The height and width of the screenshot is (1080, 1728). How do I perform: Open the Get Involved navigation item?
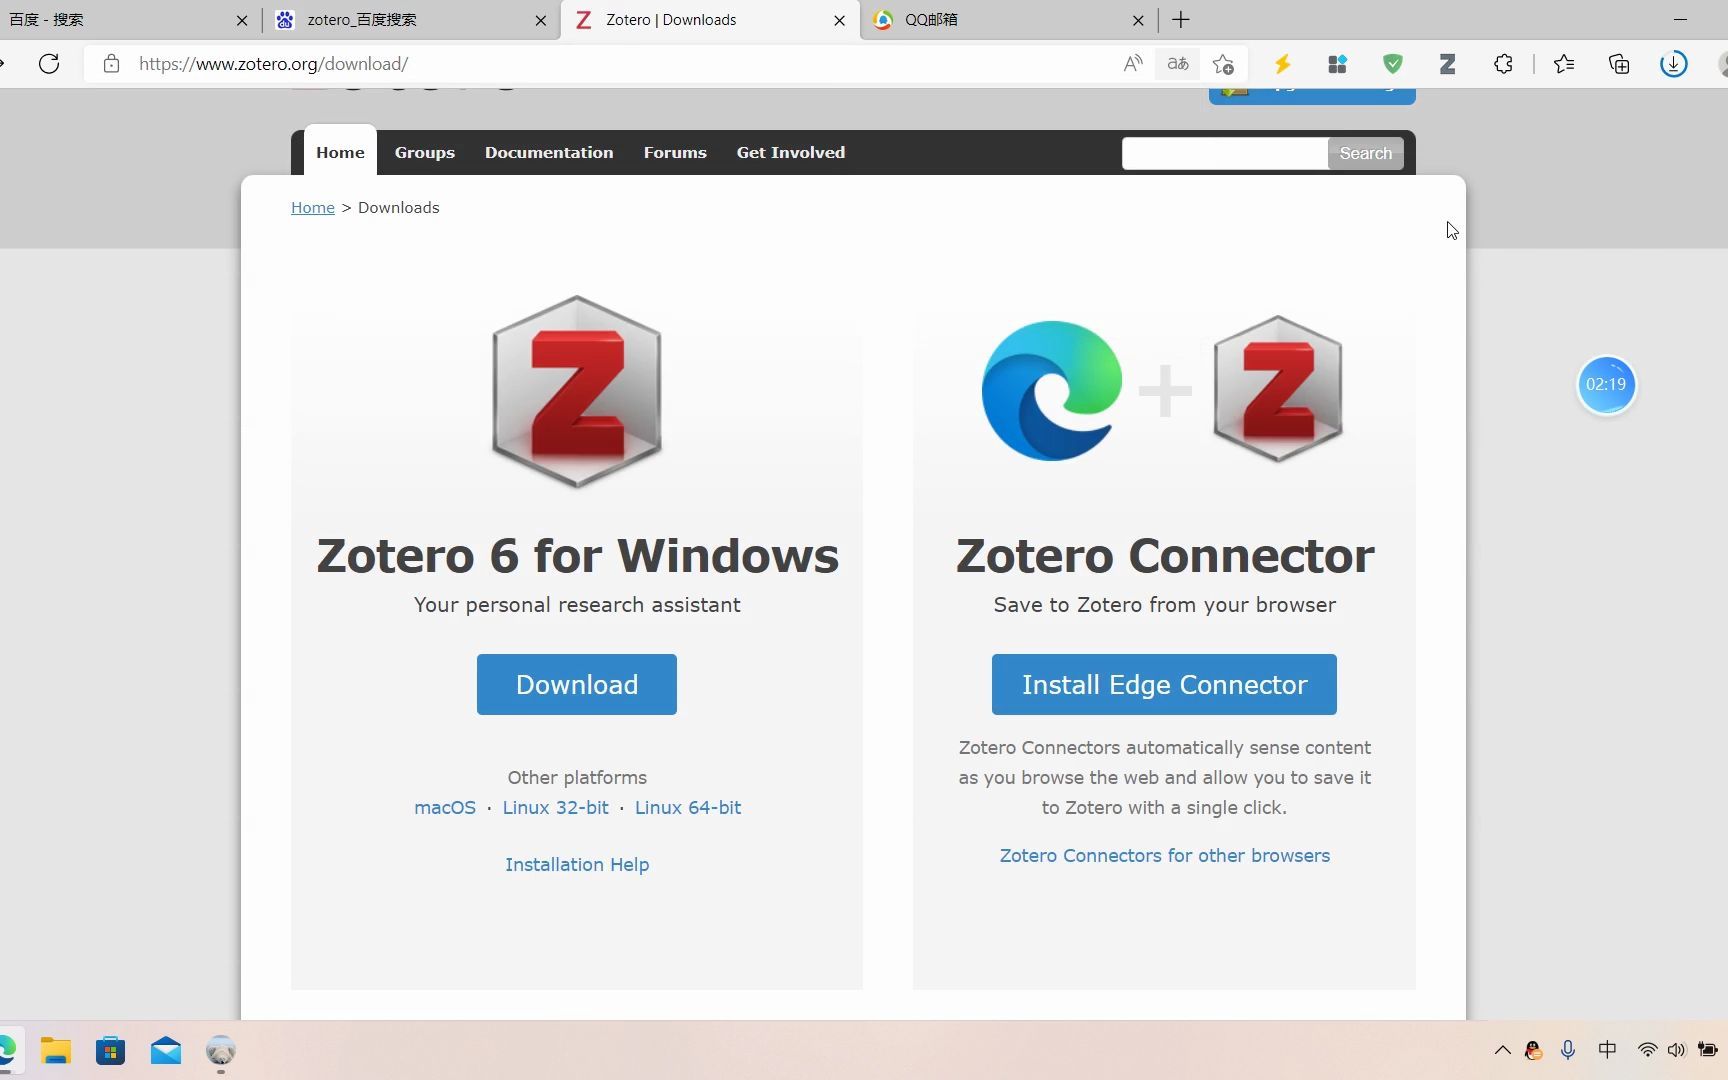(x=791, y=152)
